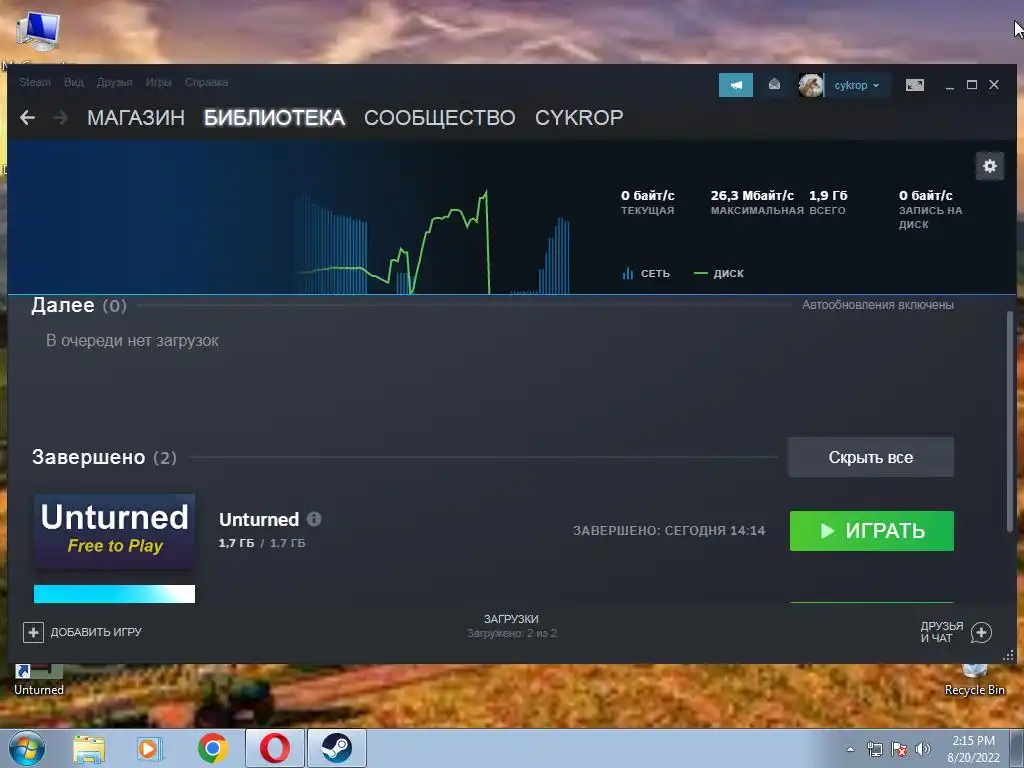This screenshot has height=768, width=1024.
Task: Open Friends and Chat plus icon
Action: pyautogui.click(x=981, y=632)
